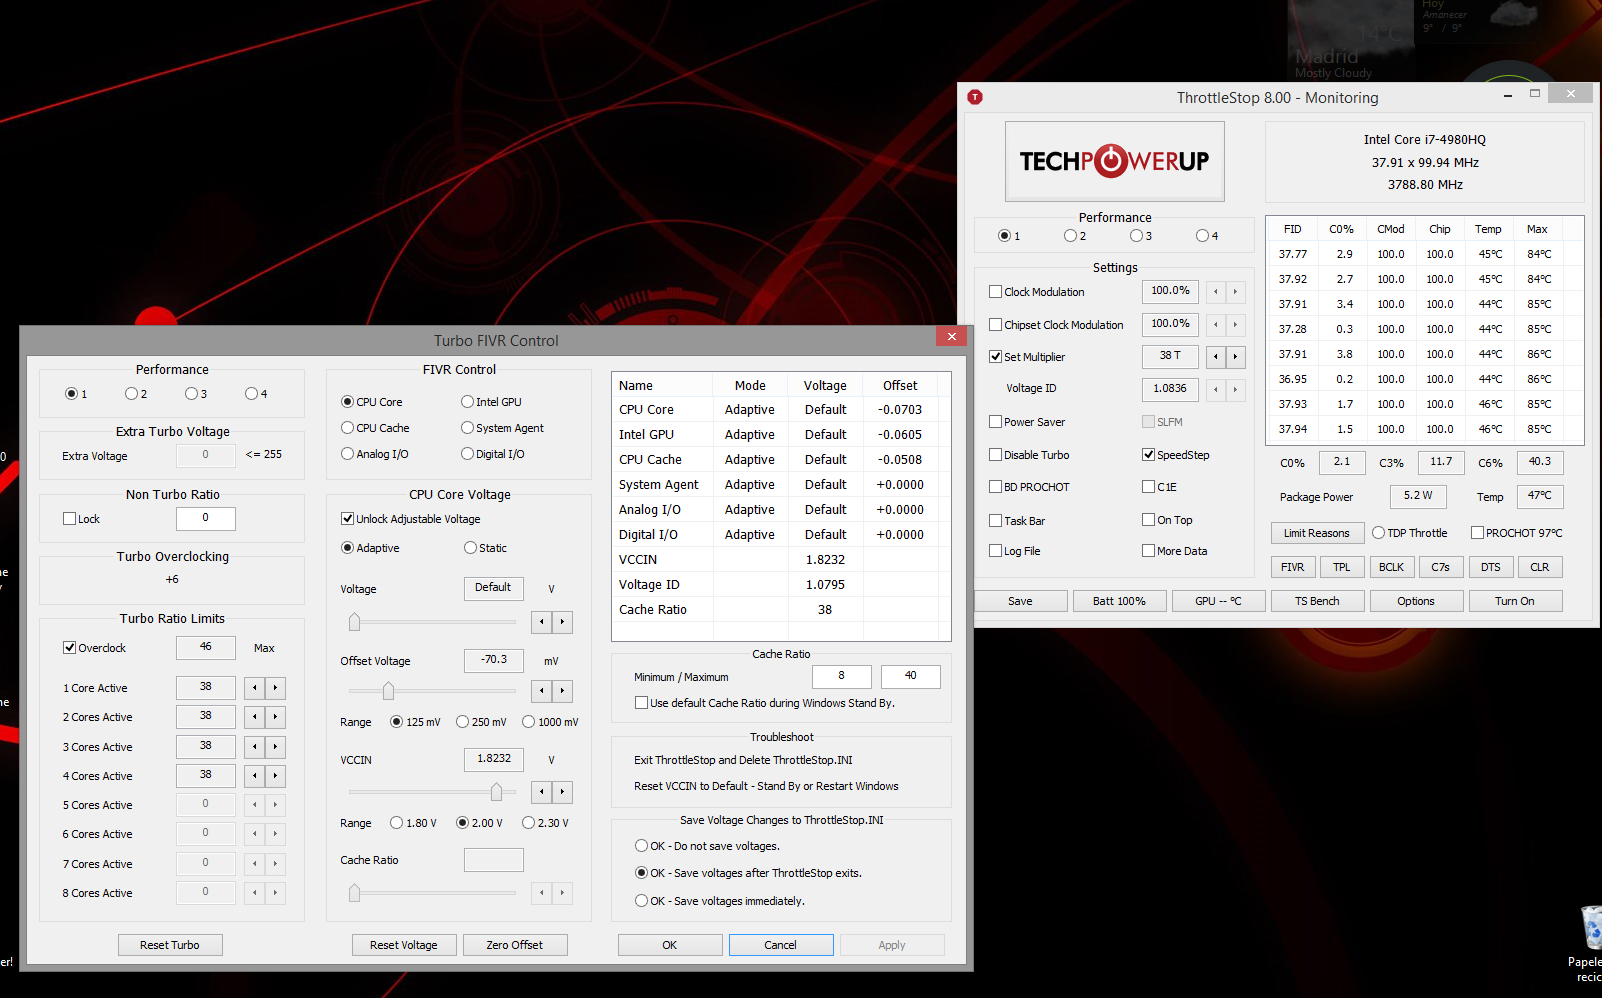Check the Non Turbo Ratio Lock box
This screenshot has width=1602, height=998.
click(69, 519)
